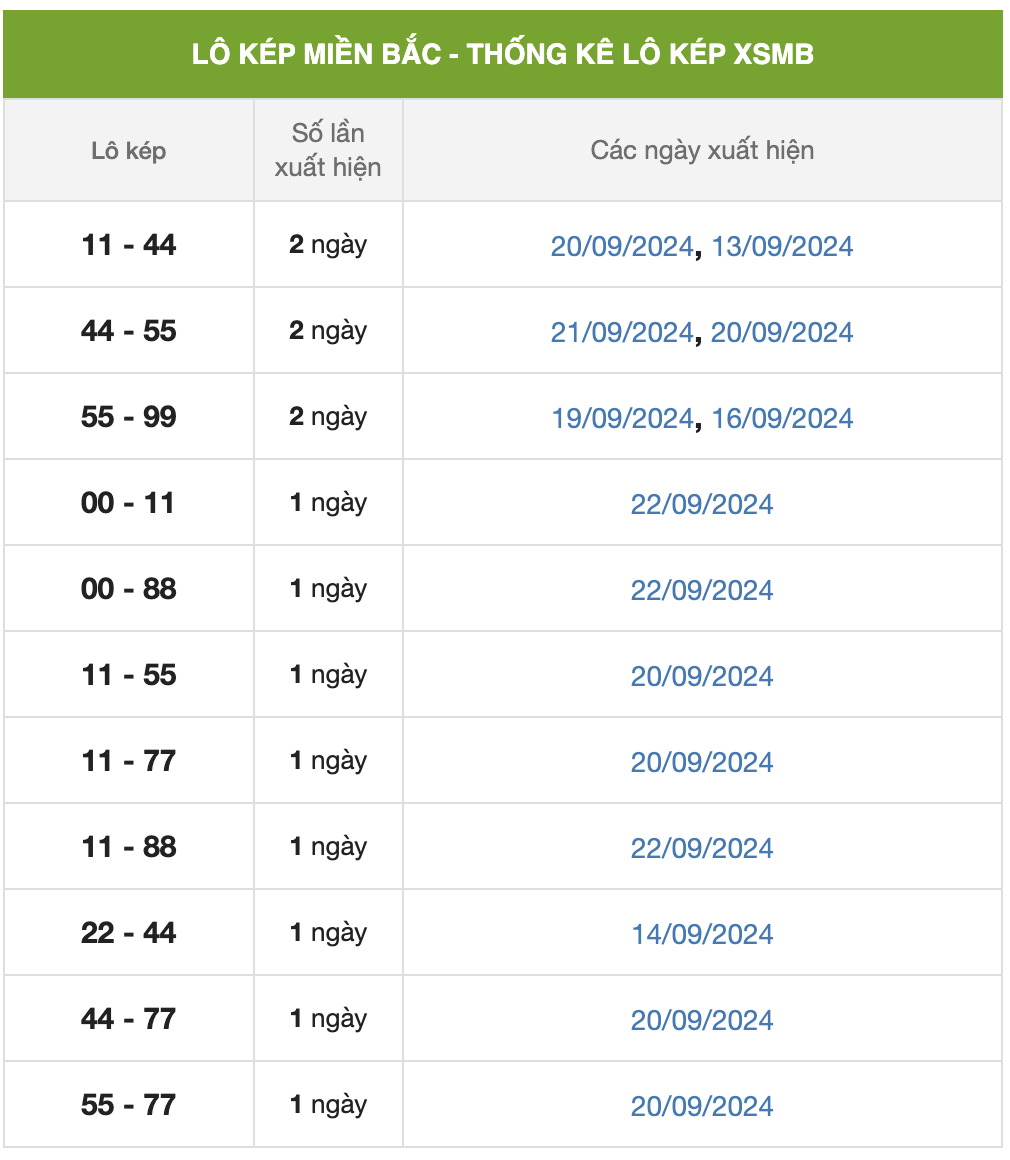This screenshot has width=1010, height=1160.
Task: Click 20/09/2024 link in 11 - 44 row
Action: coord(622,246)
